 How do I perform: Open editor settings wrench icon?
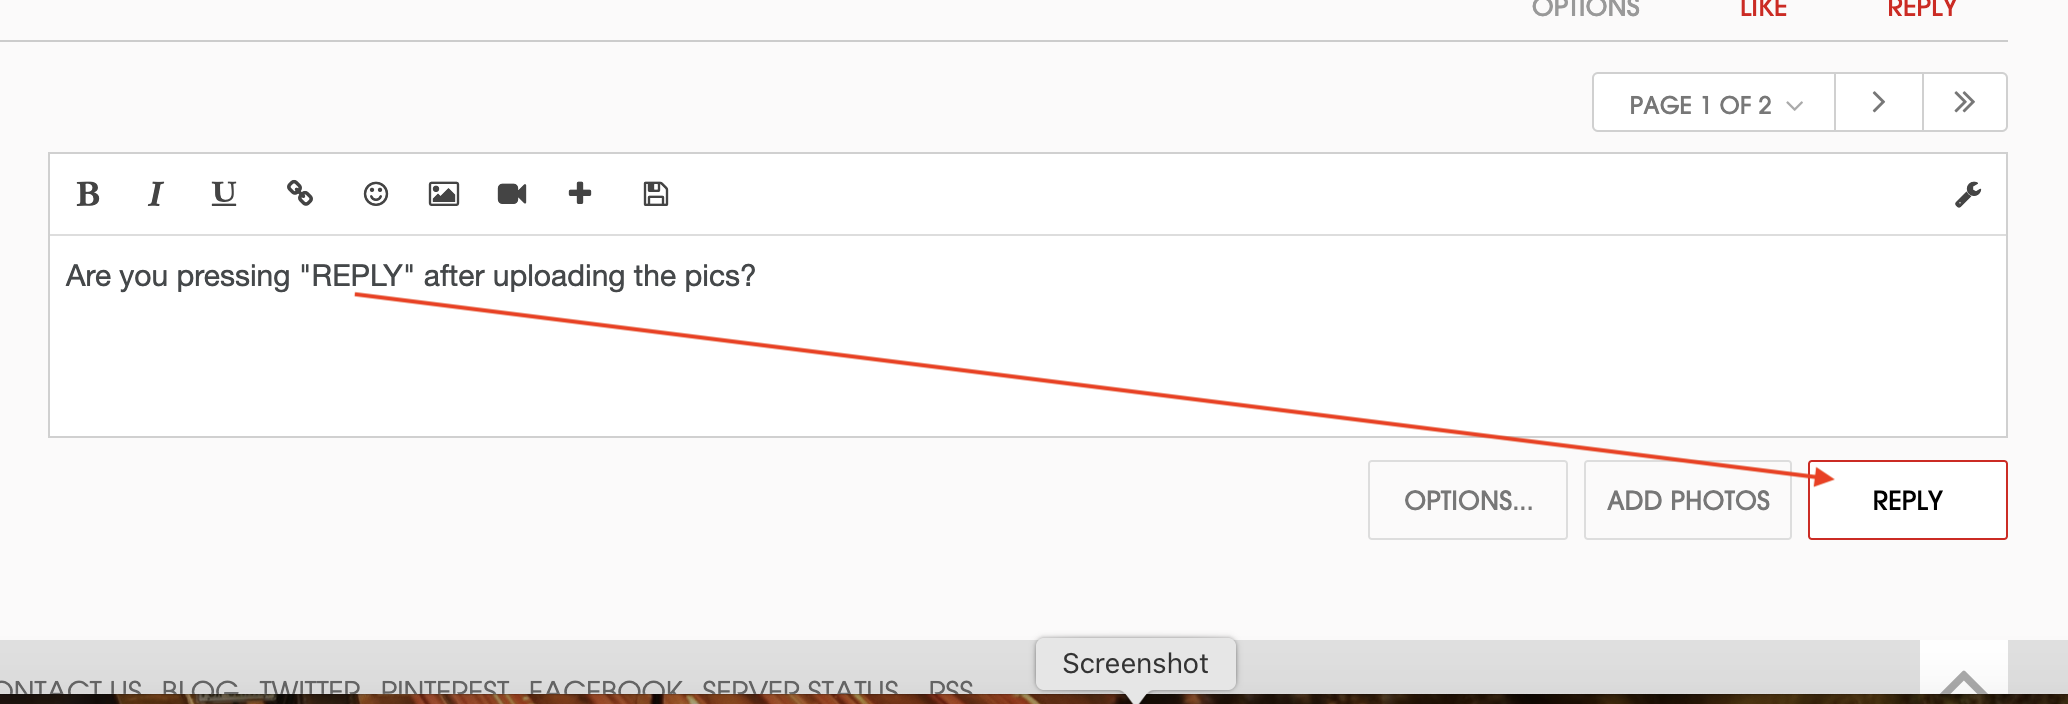(1968, 194)
